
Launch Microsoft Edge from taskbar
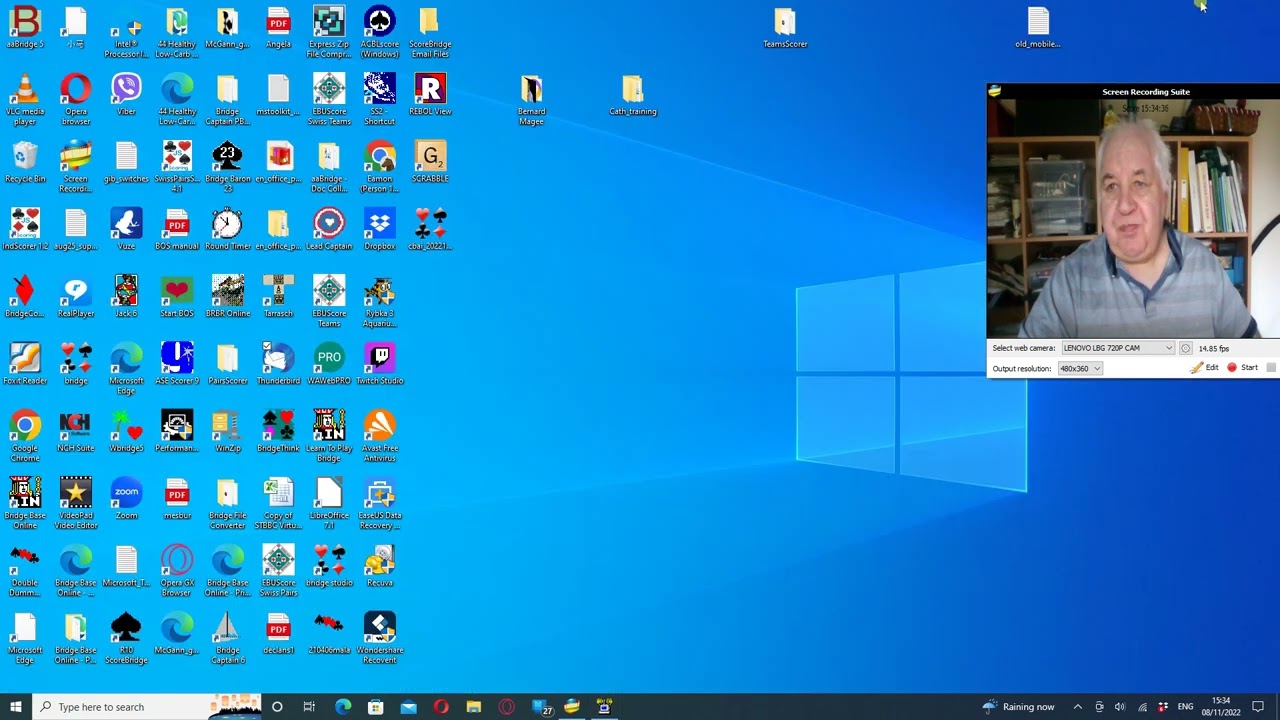pyautogui.click(x=343, y=707)
